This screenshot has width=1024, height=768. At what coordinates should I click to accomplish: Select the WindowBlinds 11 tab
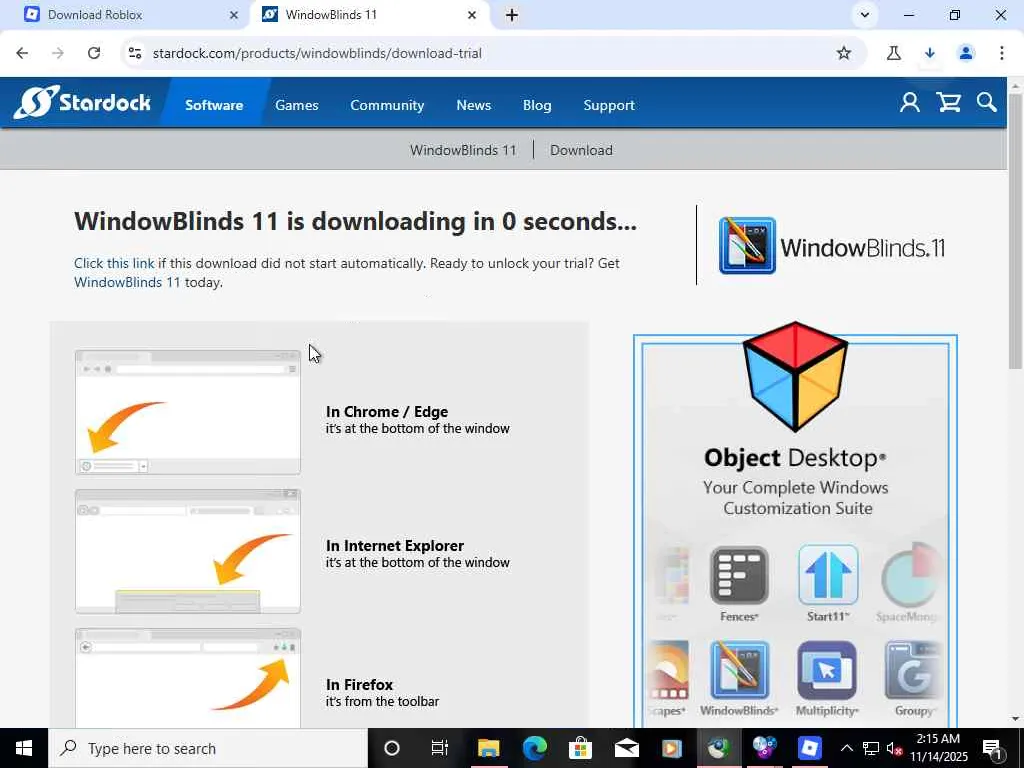[369, 14]
